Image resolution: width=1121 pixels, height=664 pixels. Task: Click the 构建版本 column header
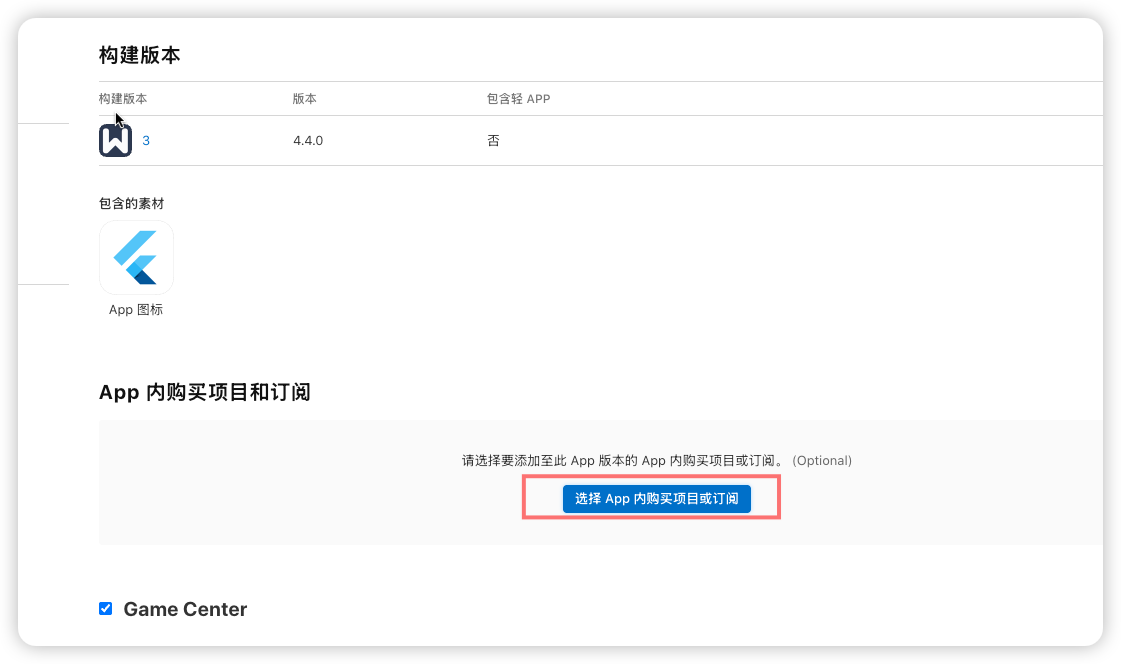tap(123, 99)
